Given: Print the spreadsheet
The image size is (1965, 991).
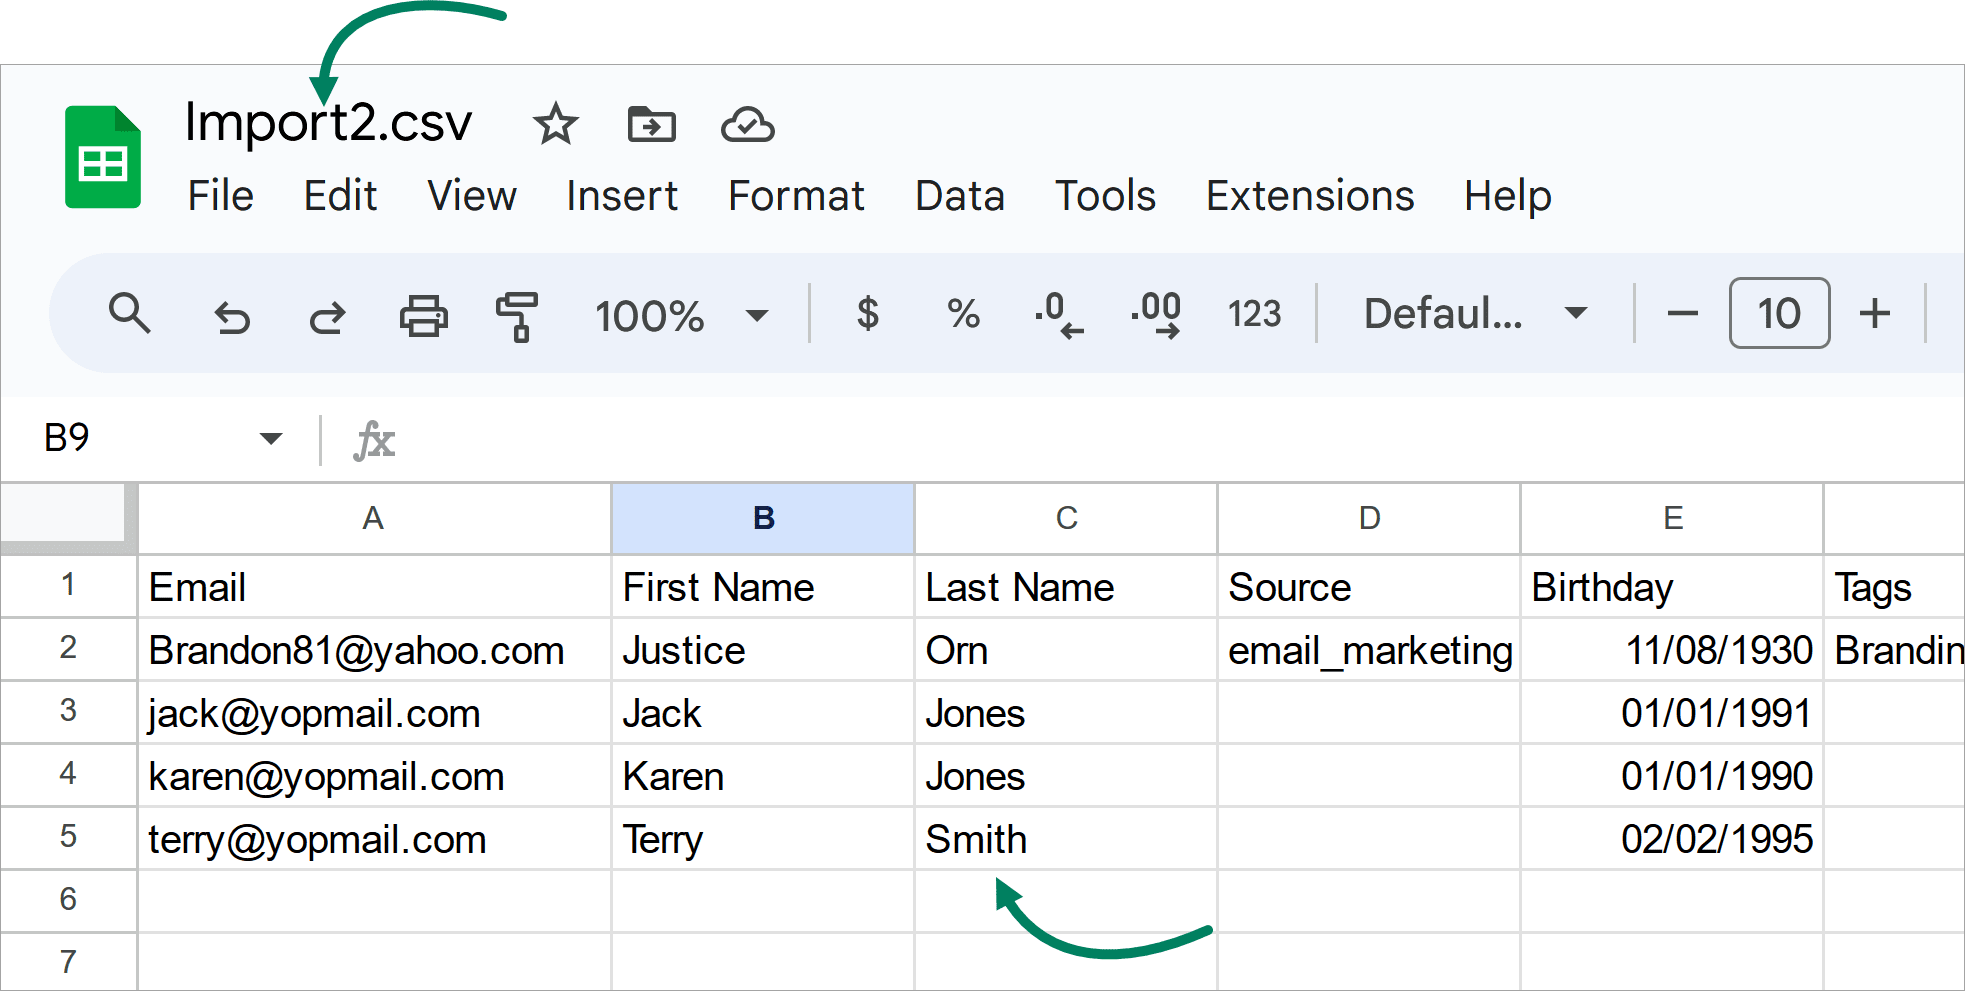Looking at the screenshot, I should pyautogui.click(x=422, y=315).
